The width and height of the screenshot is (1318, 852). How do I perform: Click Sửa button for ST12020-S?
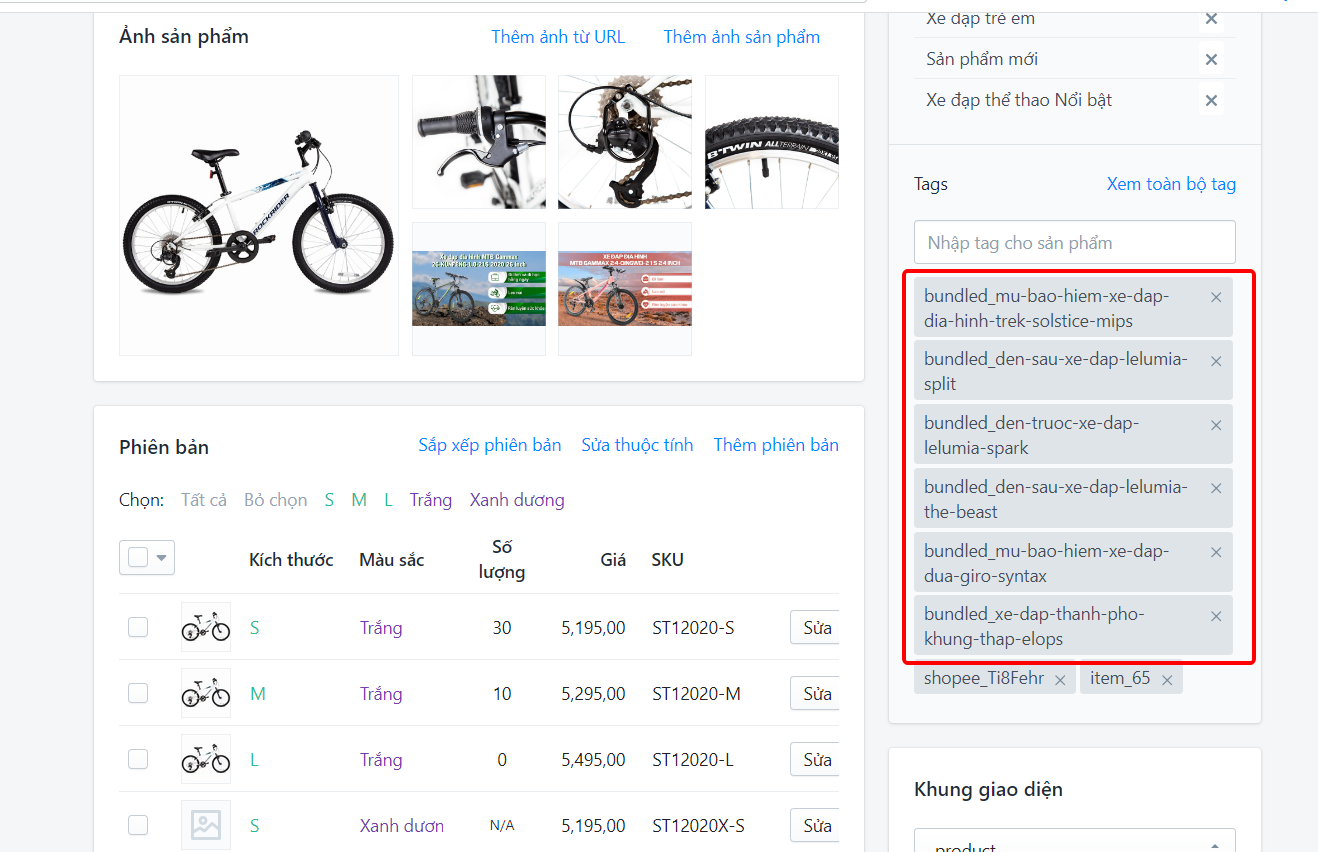click(x=816, y=628)
